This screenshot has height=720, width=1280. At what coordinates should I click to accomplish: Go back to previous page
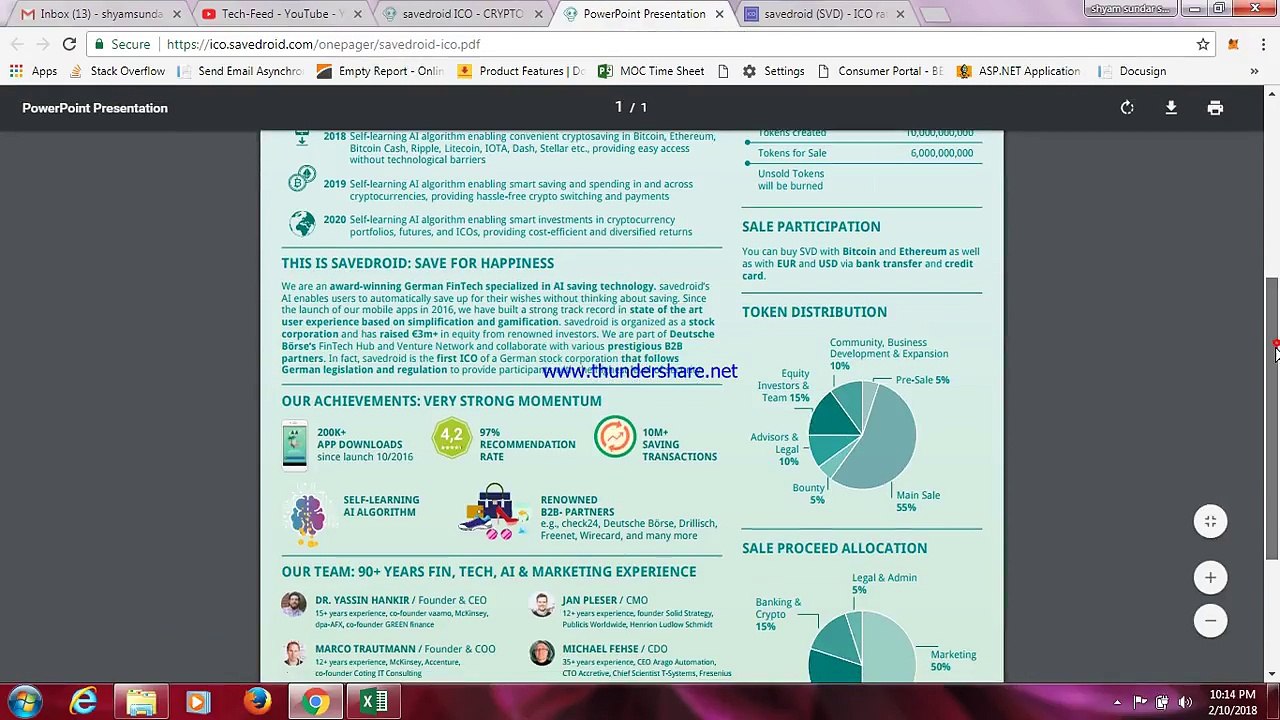point(18,44)
